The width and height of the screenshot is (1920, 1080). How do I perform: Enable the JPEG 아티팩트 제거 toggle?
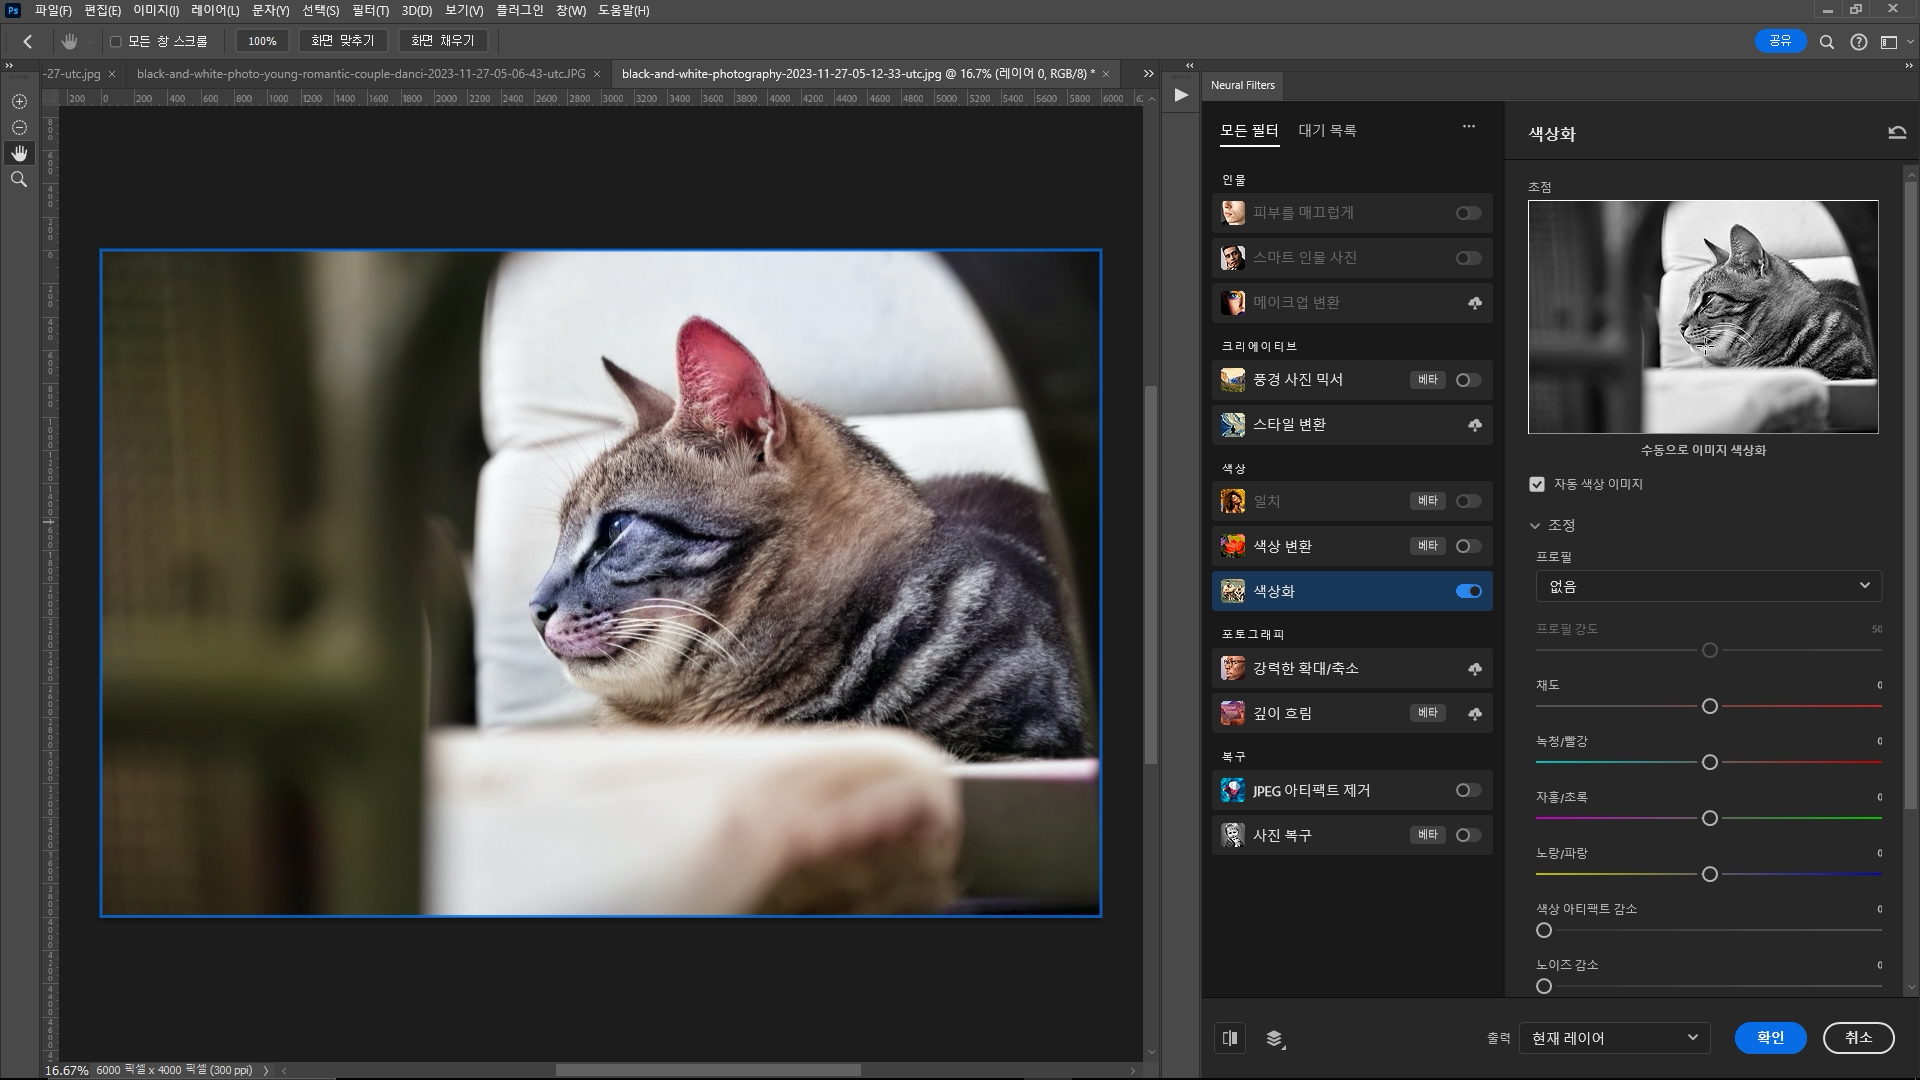click(x=1468, y=790)
